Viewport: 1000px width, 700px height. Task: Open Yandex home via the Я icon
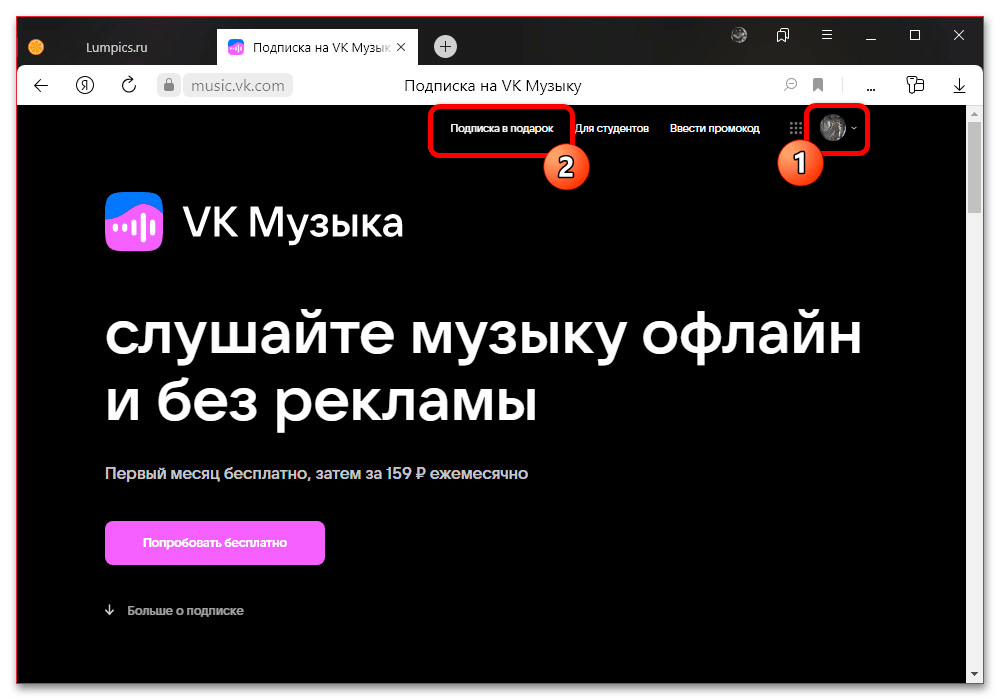tap(85, 85)
